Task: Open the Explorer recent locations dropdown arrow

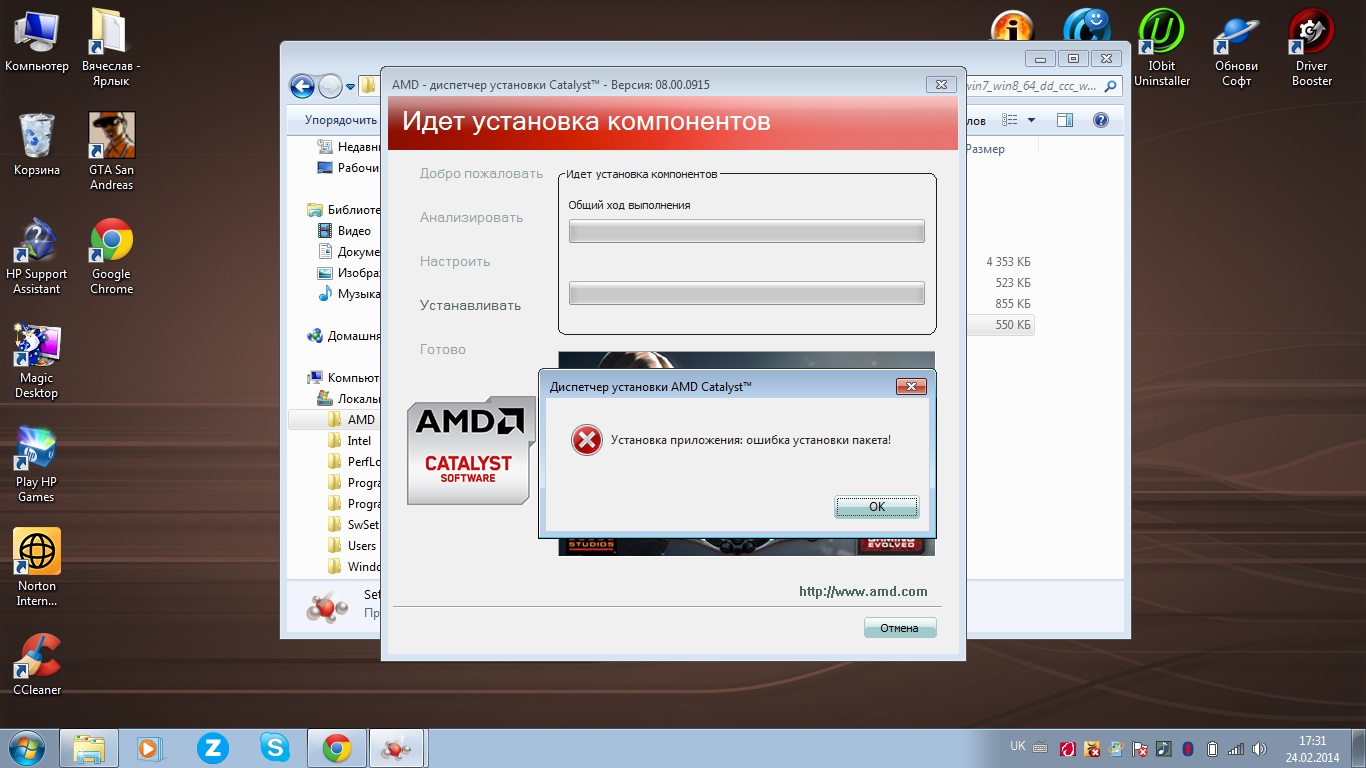Action: click(351, 87)
